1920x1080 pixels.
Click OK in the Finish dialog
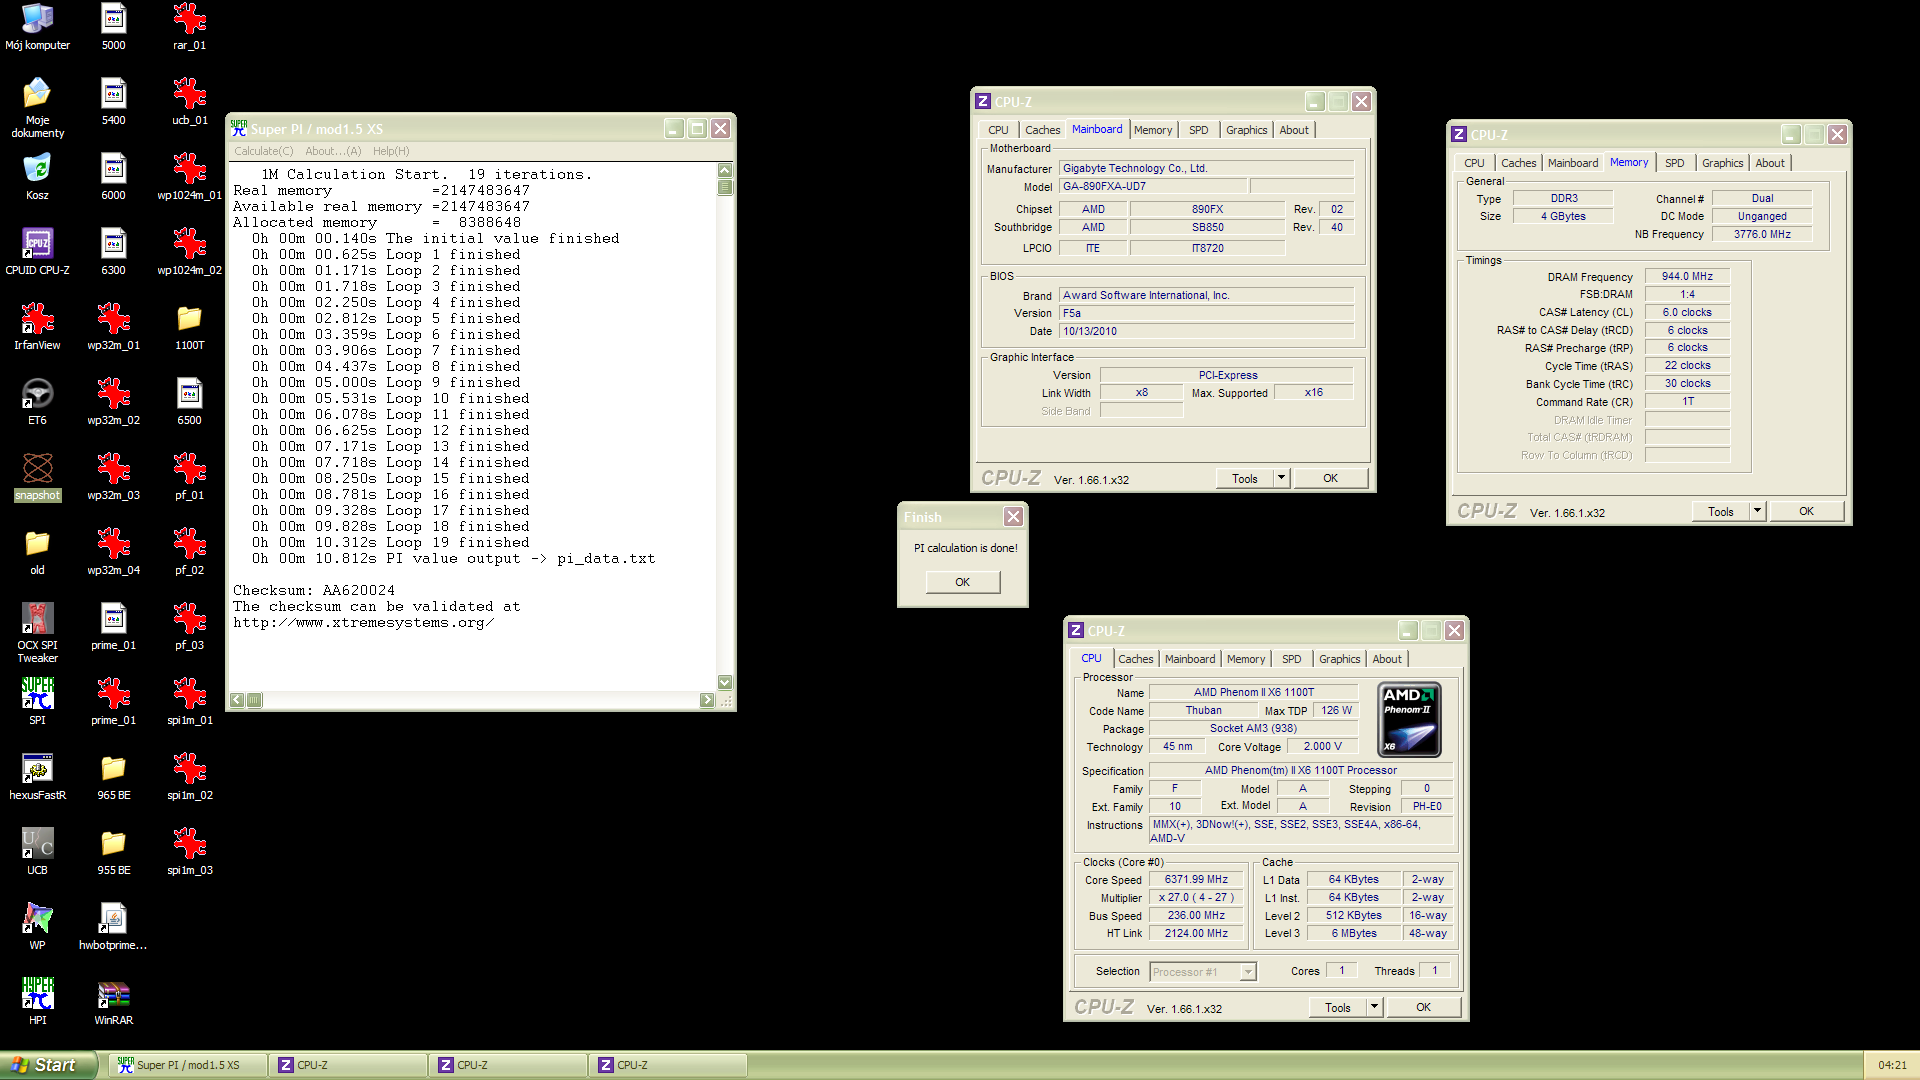pos(962,582)
